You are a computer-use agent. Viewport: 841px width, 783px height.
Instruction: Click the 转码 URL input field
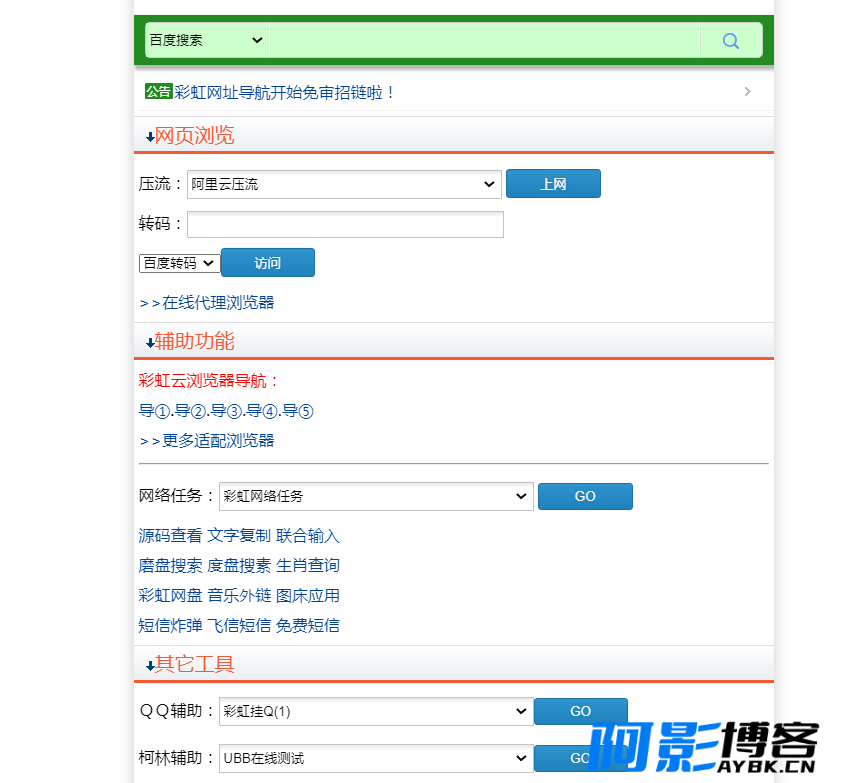[345, 224]
